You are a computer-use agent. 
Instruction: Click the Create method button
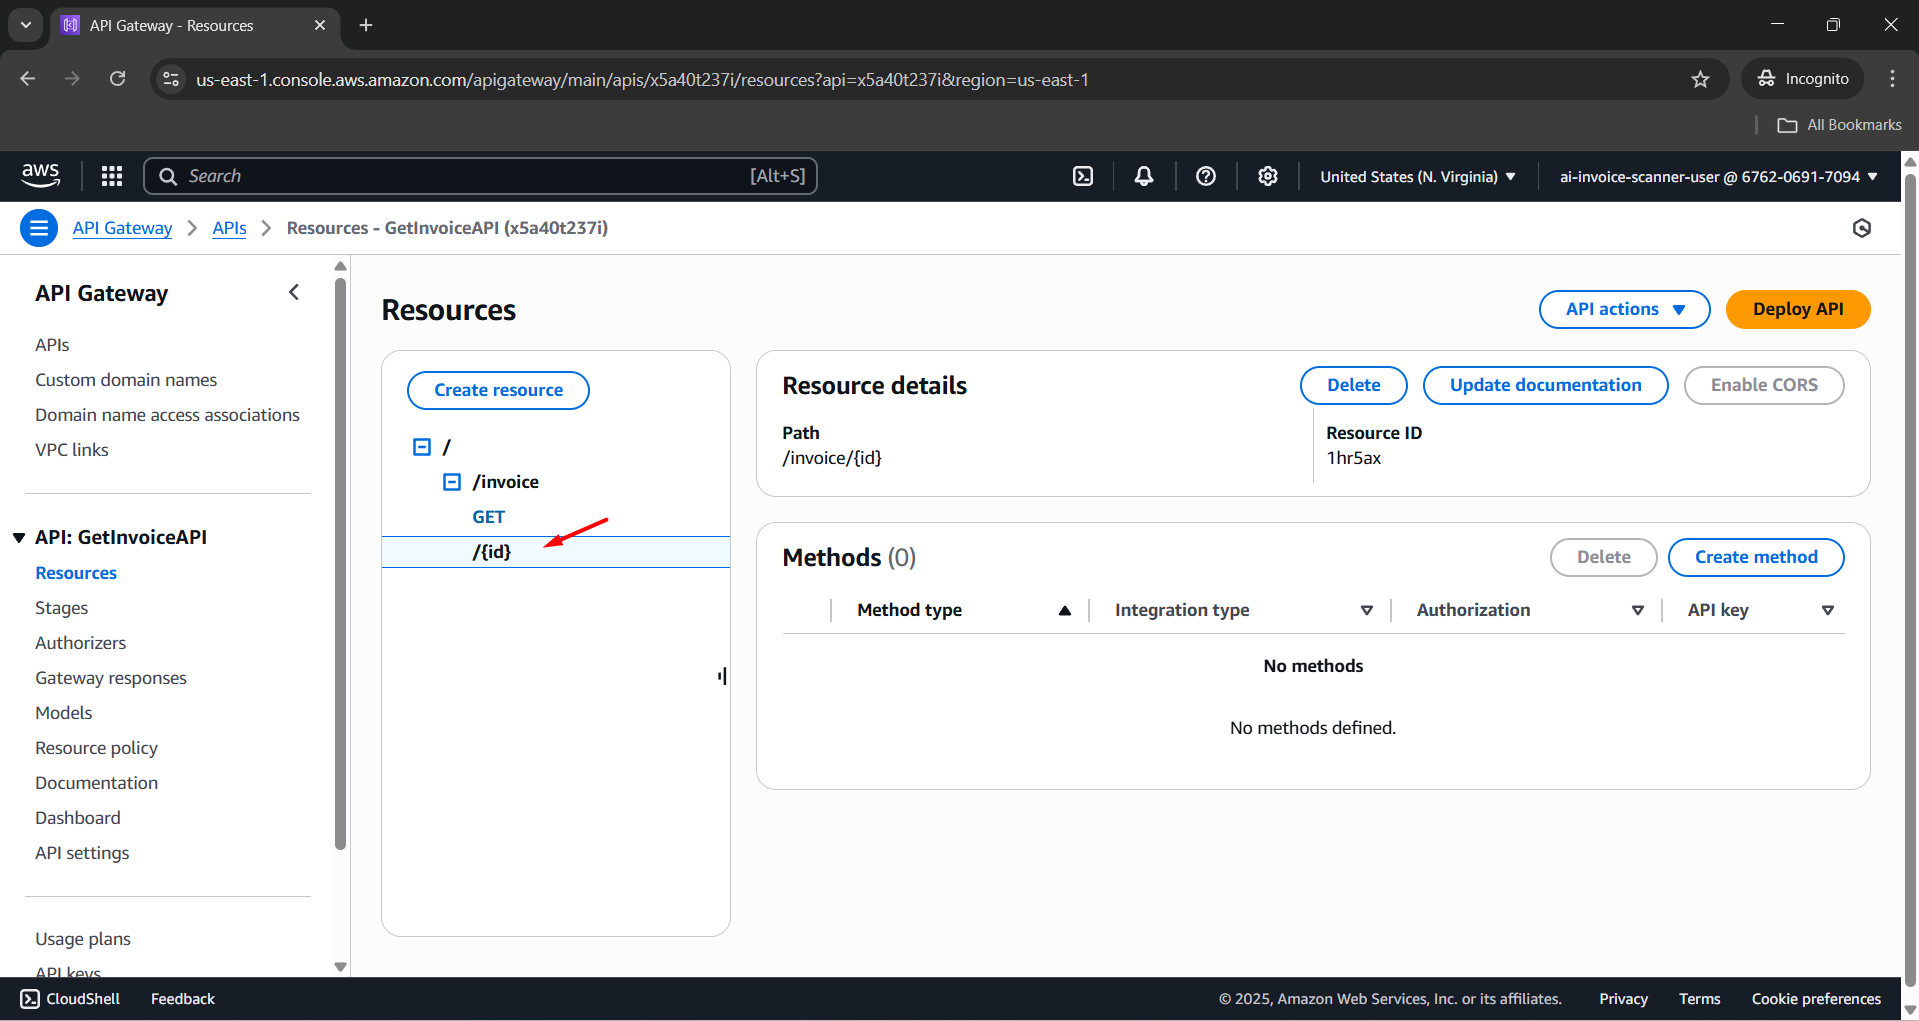(1755, 557)
